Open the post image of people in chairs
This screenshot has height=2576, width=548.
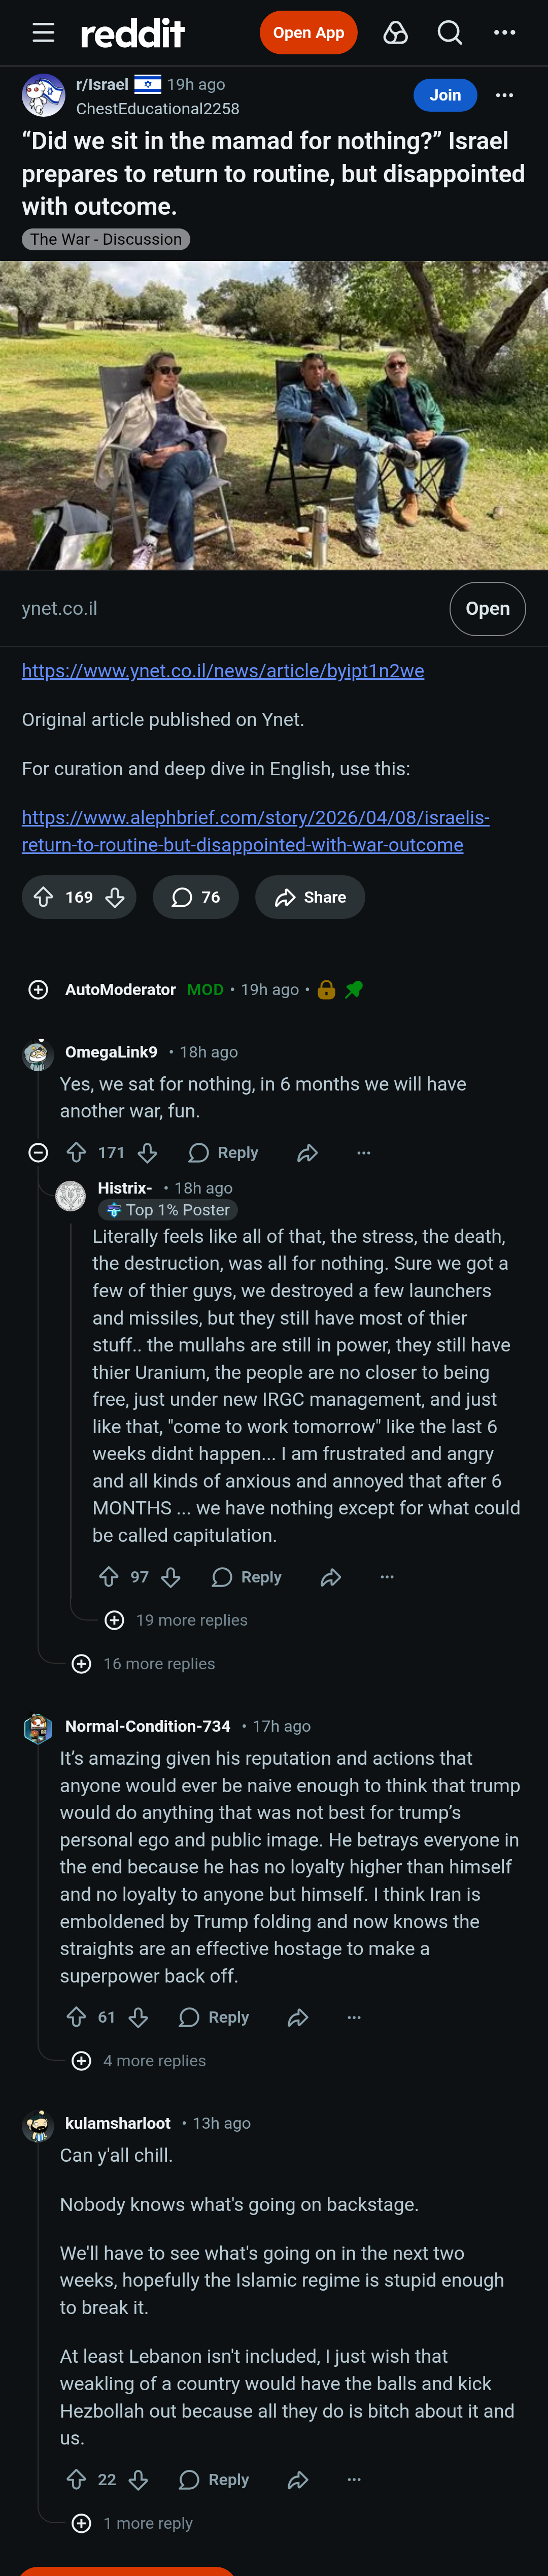point(274,415)
